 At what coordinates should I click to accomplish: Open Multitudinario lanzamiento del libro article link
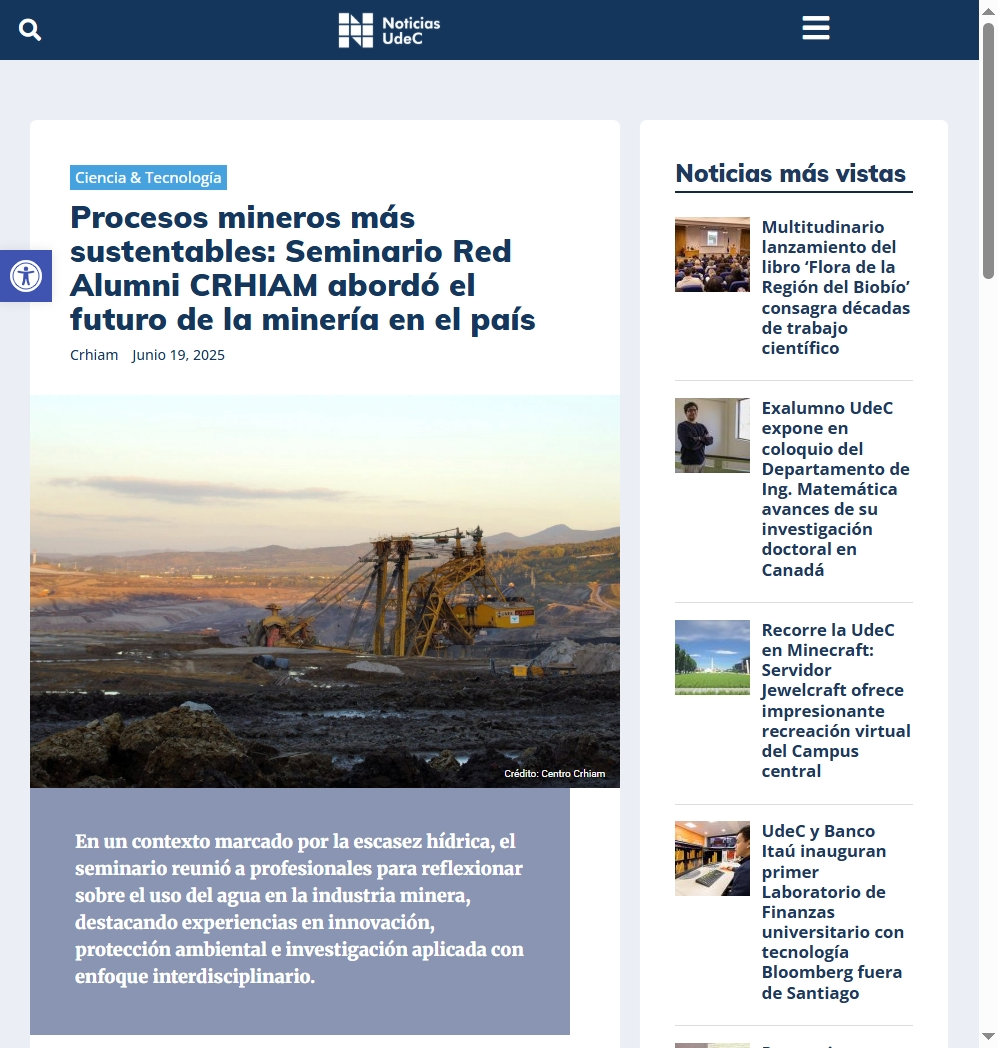[x=836, y=287]
